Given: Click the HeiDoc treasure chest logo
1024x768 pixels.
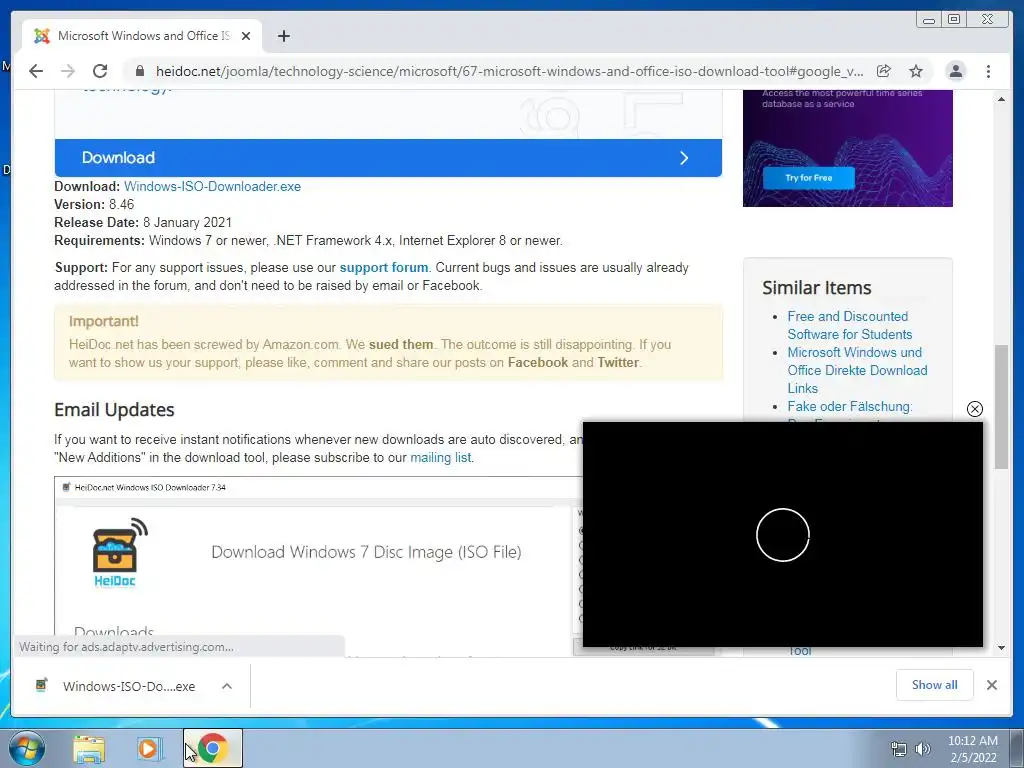Looking at the screenshot, I should [x=119, y=552].
